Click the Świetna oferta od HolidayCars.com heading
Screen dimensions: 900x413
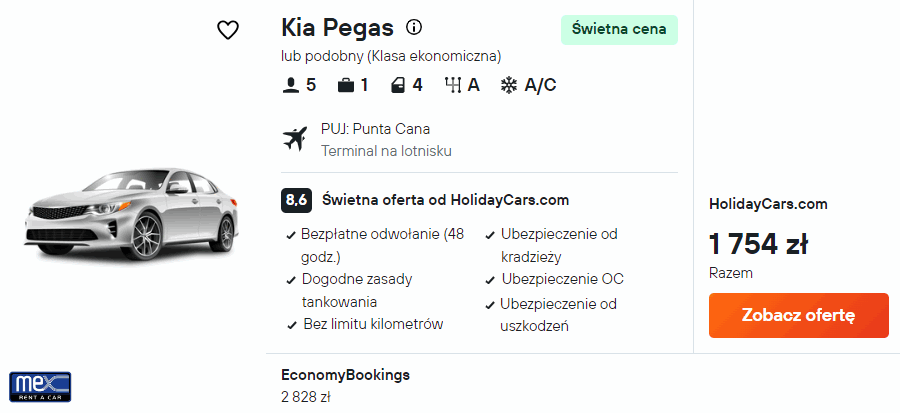(445, 199)
